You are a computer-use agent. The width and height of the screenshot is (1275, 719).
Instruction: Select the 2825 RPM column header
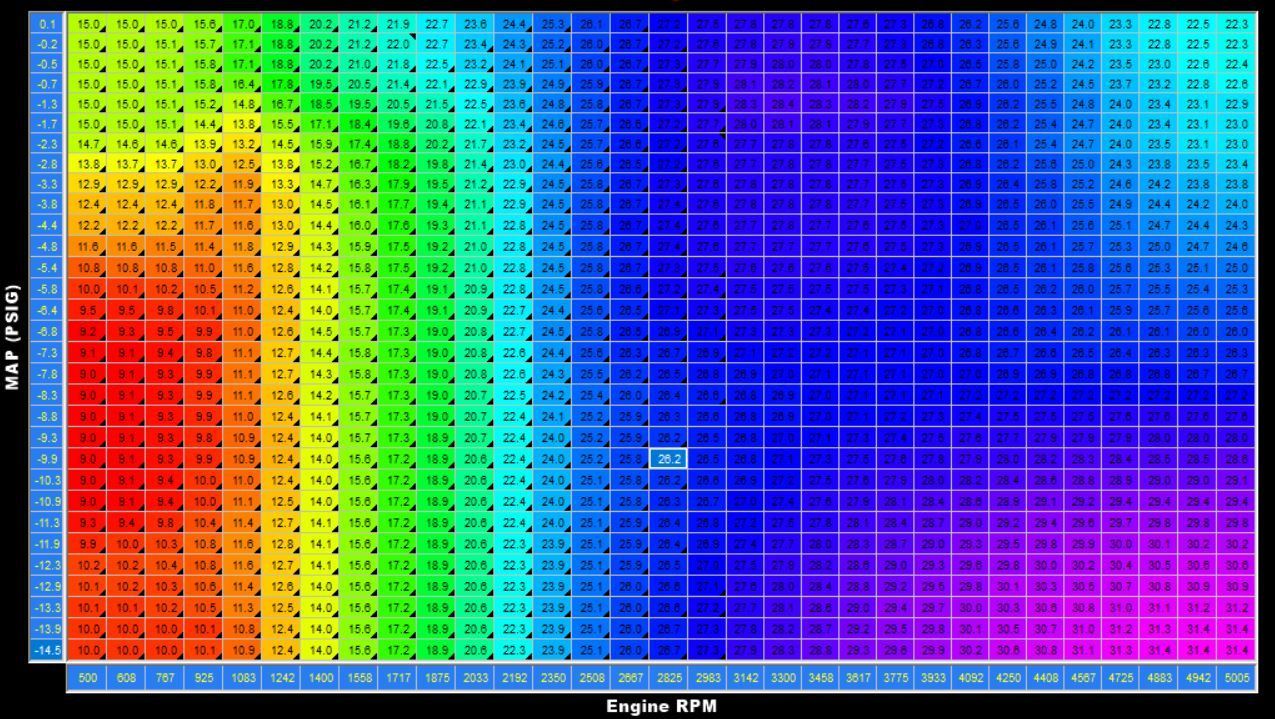[x=667, y=678]
